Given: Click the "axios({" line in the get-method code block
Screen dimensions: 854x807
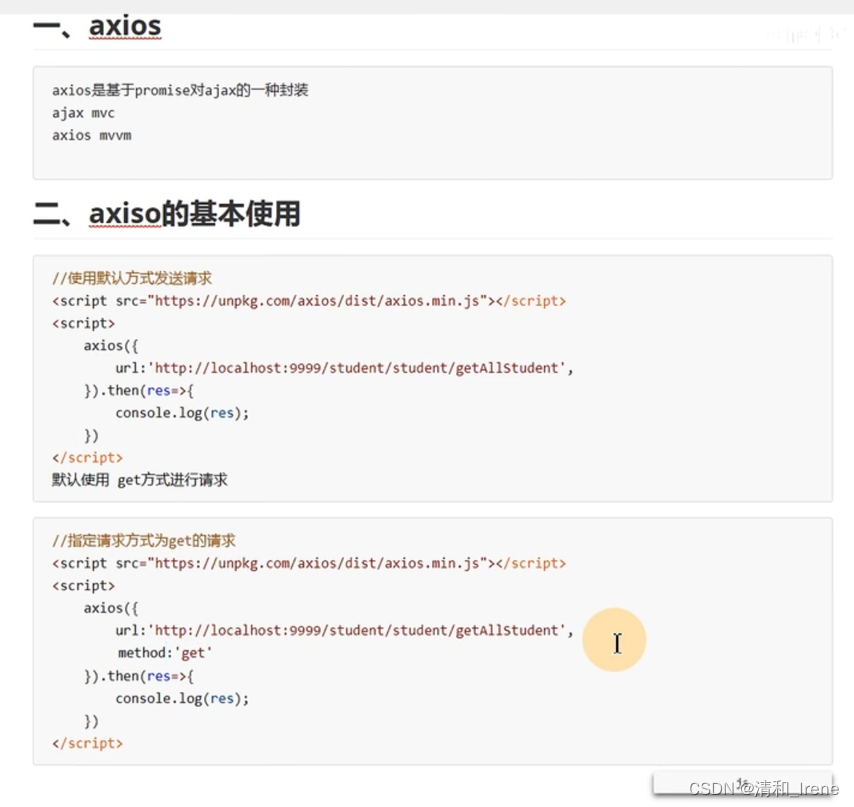Looking at the screenshot, I should (111, 608).
